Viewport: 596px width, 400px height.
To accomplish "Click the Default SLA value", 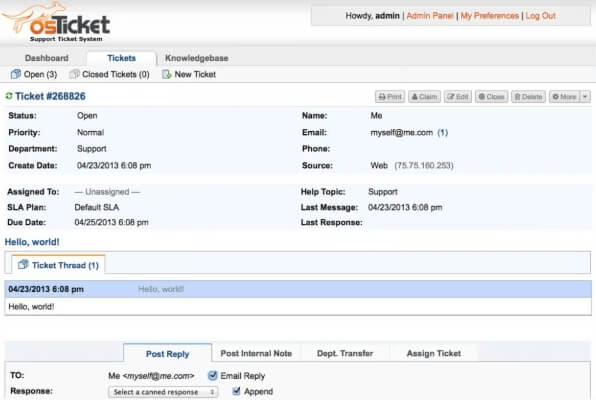I will (x=97, y=207).
